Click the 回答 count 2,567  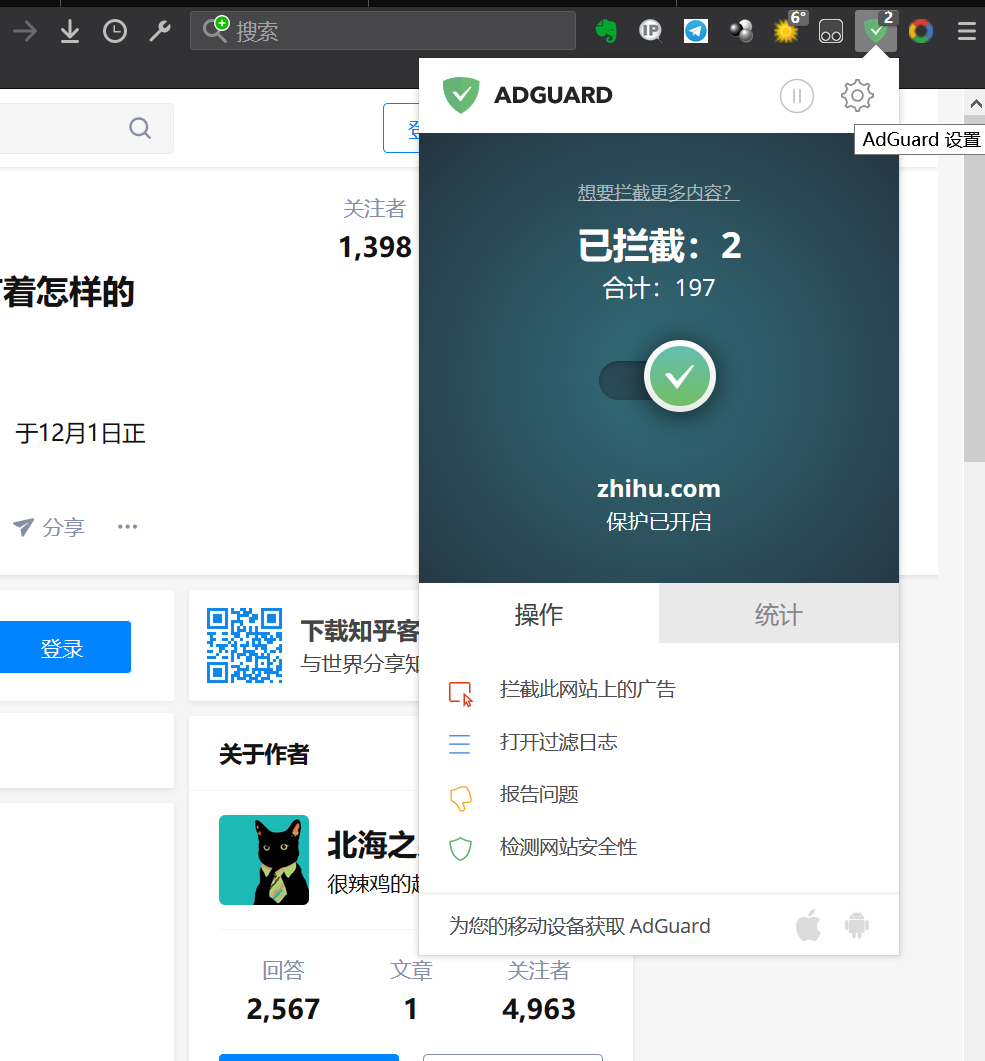coord(283,1008)
